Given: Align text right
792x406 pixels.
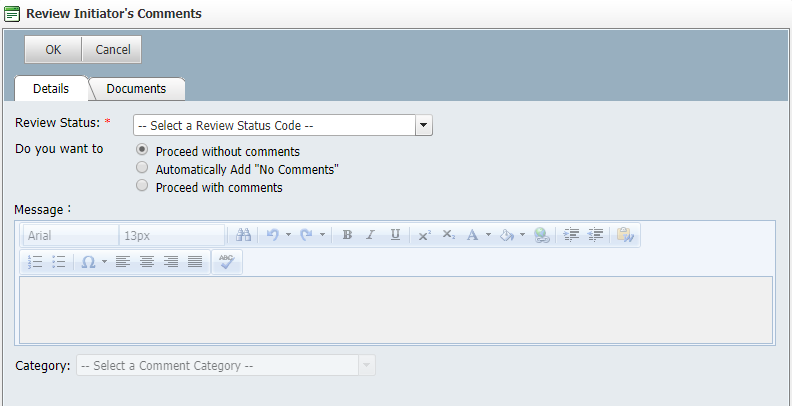Looking at the screenshot, I should [x=171, y=262].
